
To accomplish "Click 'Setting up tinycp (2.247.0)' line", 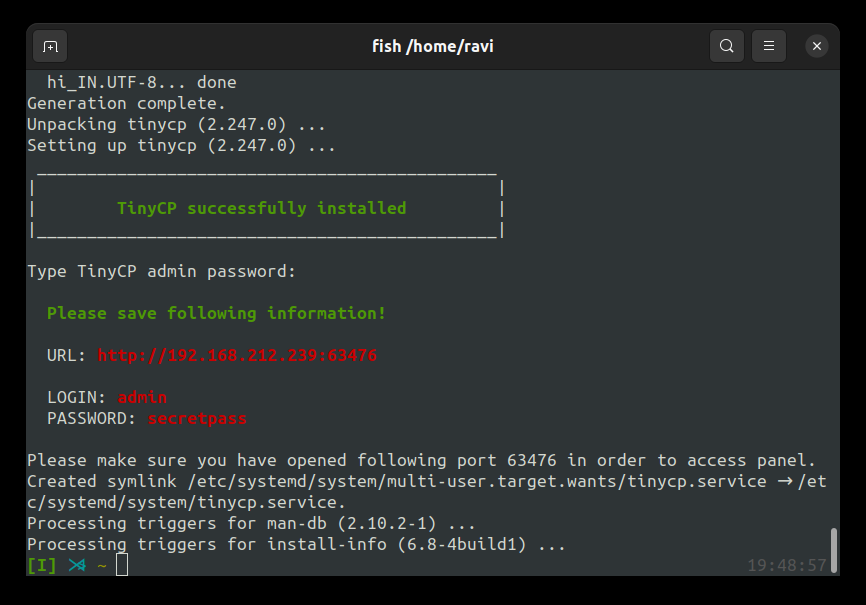I will (x=181, y=146).
